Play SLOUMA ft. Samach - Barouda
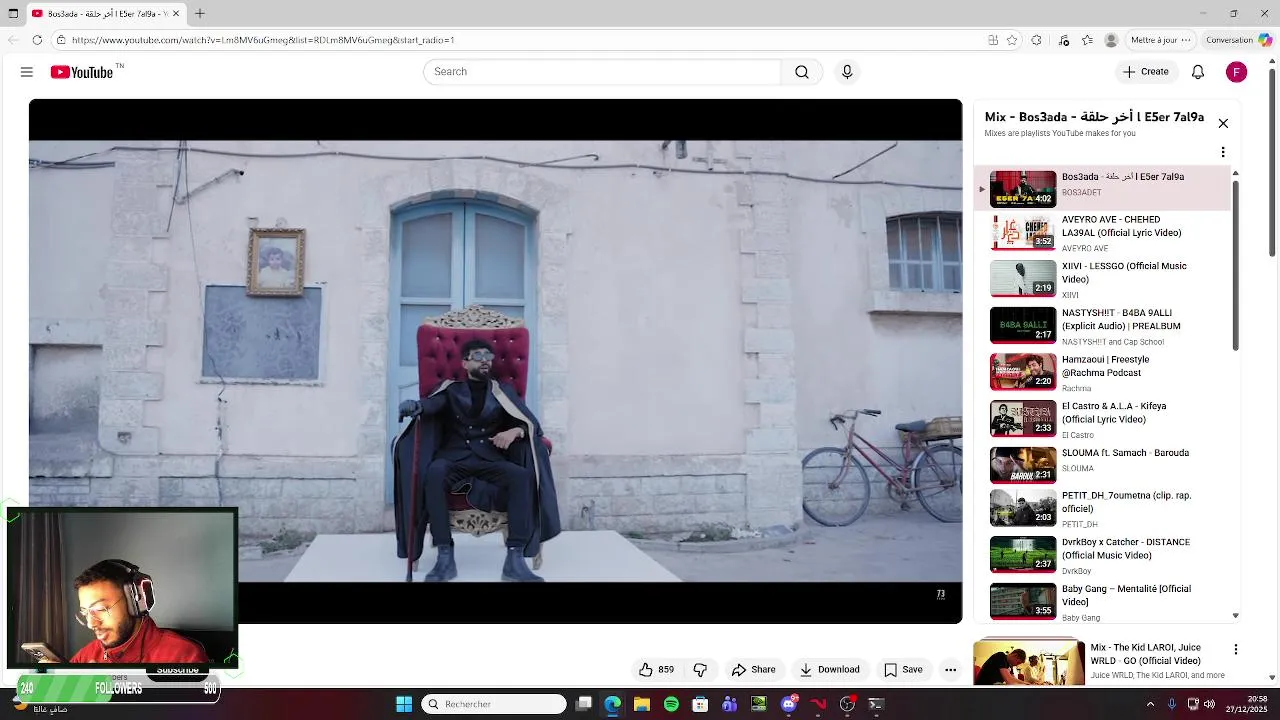Screen dimensions: 1280x720 (x=1103, y=466)
